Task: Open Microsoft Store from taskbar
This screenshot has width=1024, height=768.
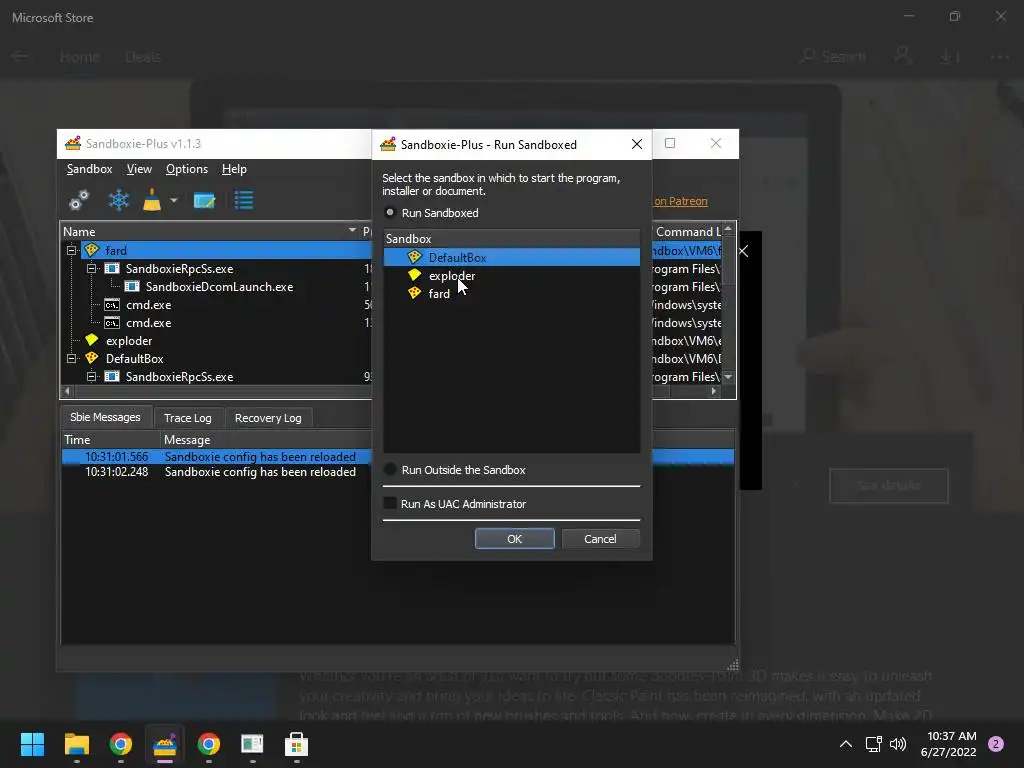Action: pyautogui.click(x=296, y=744)
